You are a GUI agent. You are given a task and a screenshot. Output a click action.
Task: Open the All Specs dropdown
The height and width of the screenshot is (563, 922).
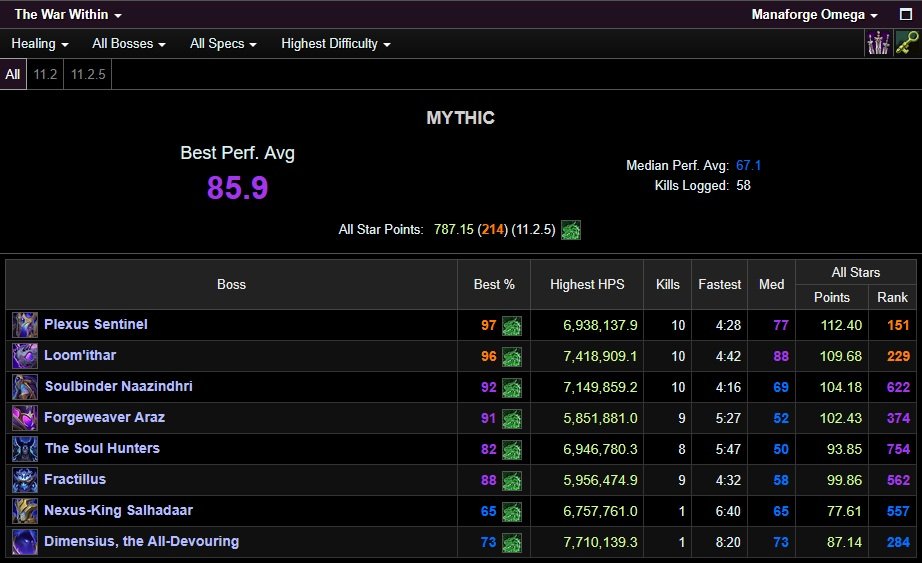[223, 44]
